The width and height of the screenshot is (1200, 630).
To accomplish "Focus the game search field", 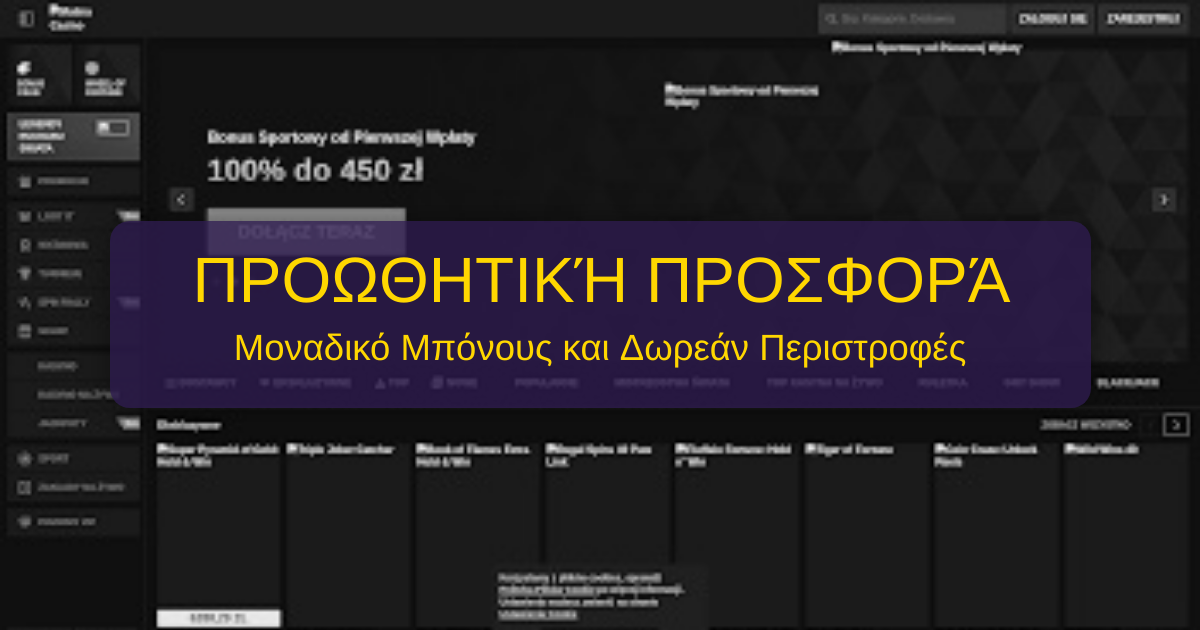I will click(912, 18).
